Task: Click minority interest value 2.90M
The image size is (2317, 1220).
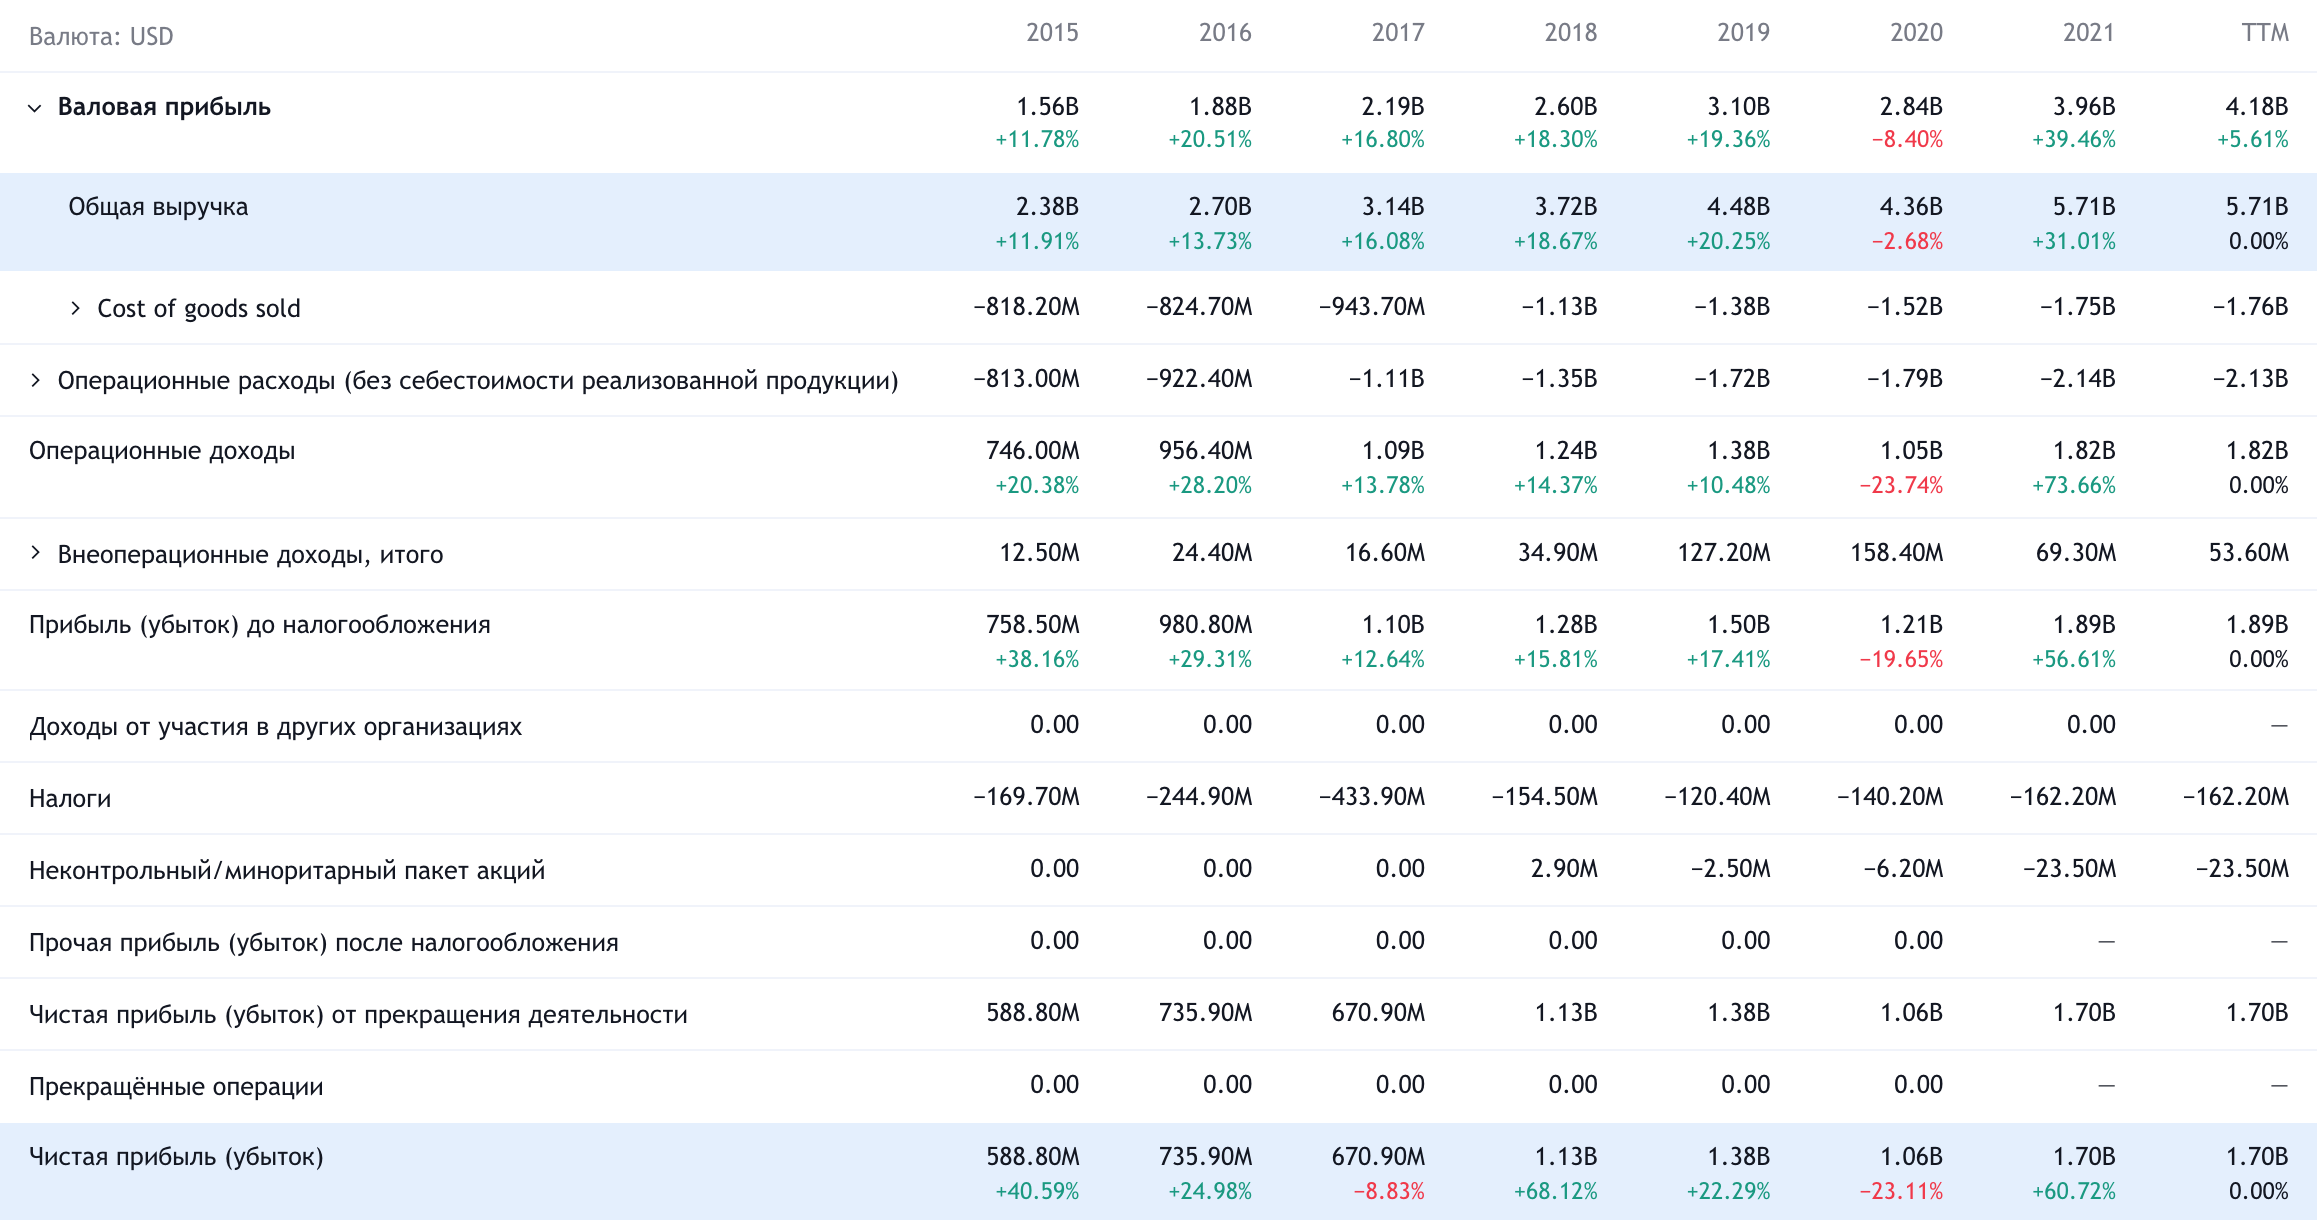Action: [x=1564, y=868]
